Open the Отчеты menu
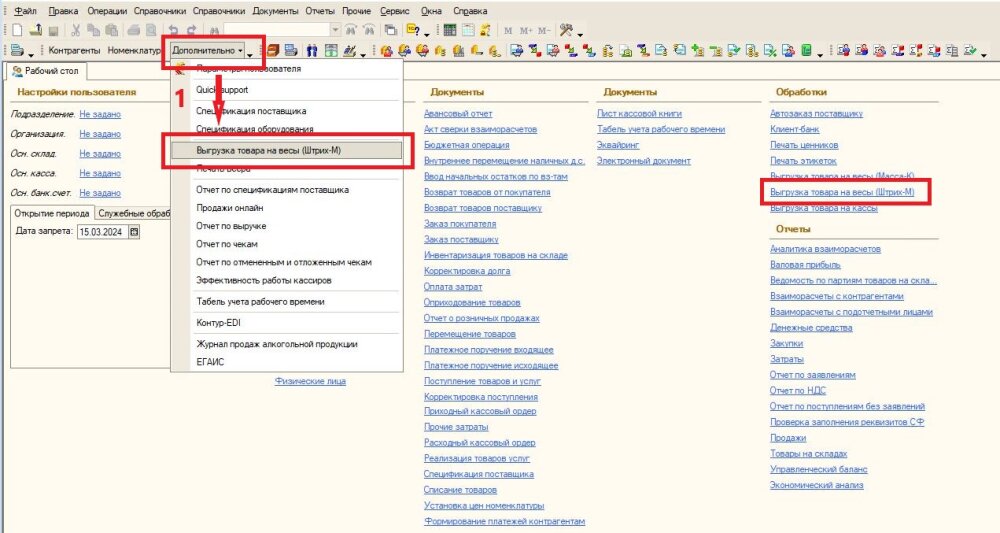This screenshot has width=1000, height=533. [320, 11]
